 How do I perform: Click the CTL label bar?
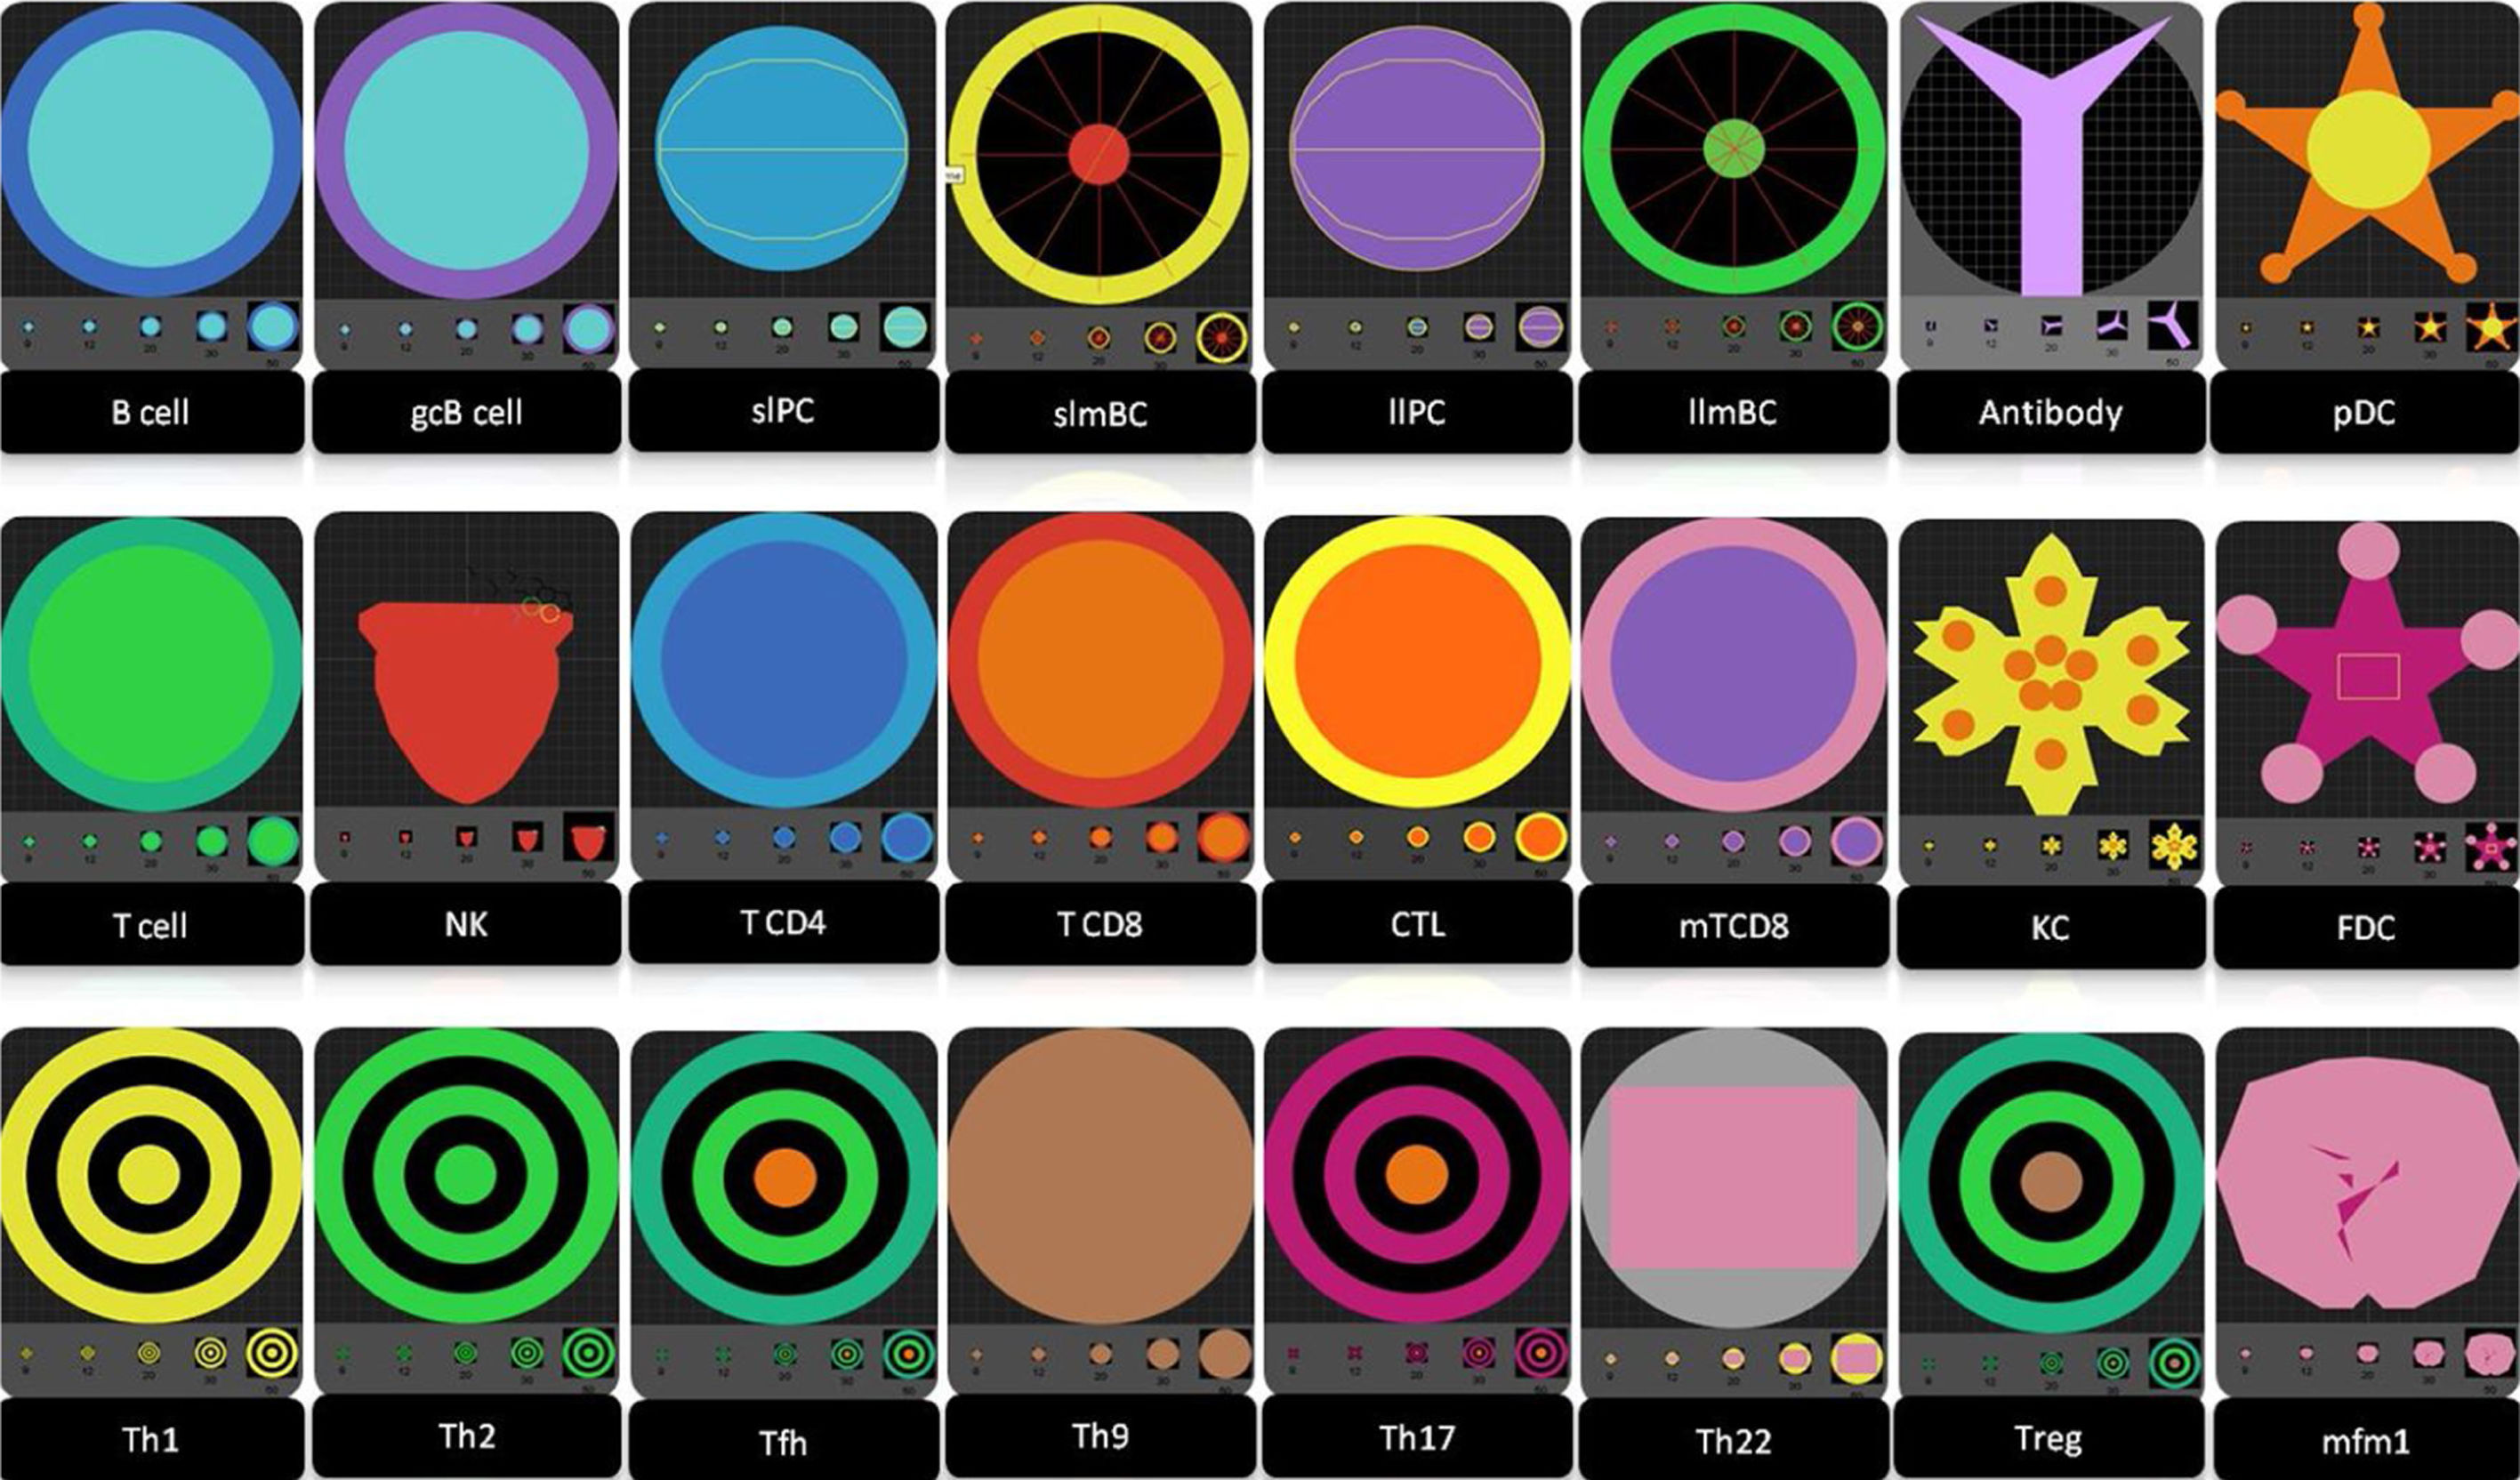coord(1417,924)
